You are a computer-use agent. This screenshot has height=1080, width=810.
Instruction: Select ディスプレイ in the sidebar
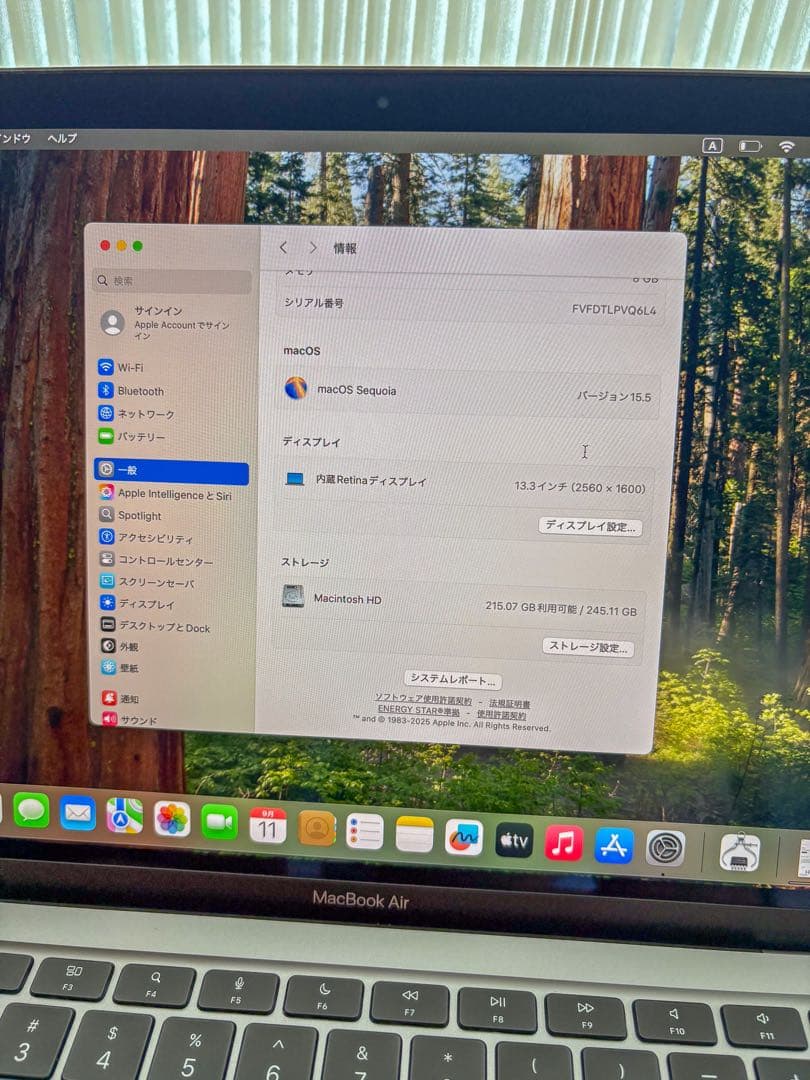tap(138, 603)
